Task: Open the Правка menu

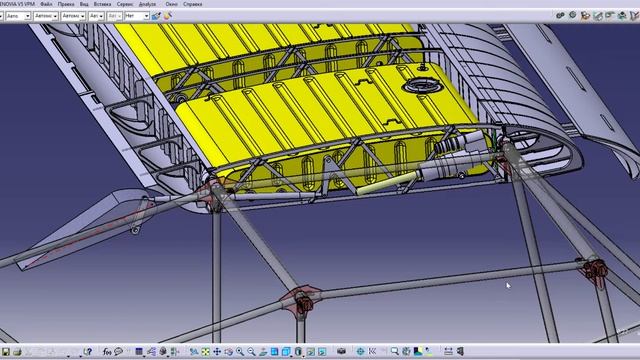Action: point(66,4)
